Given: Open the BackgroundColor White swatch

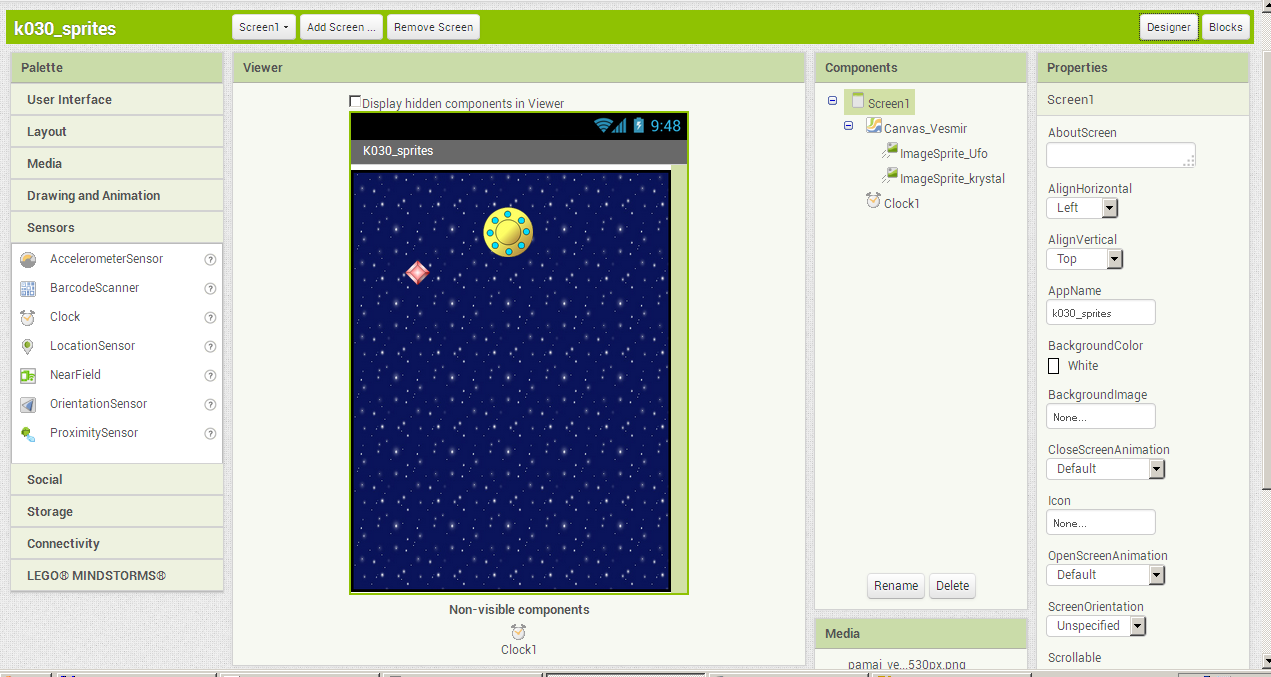Looking at the screenshot, I should pos(1053,366).
